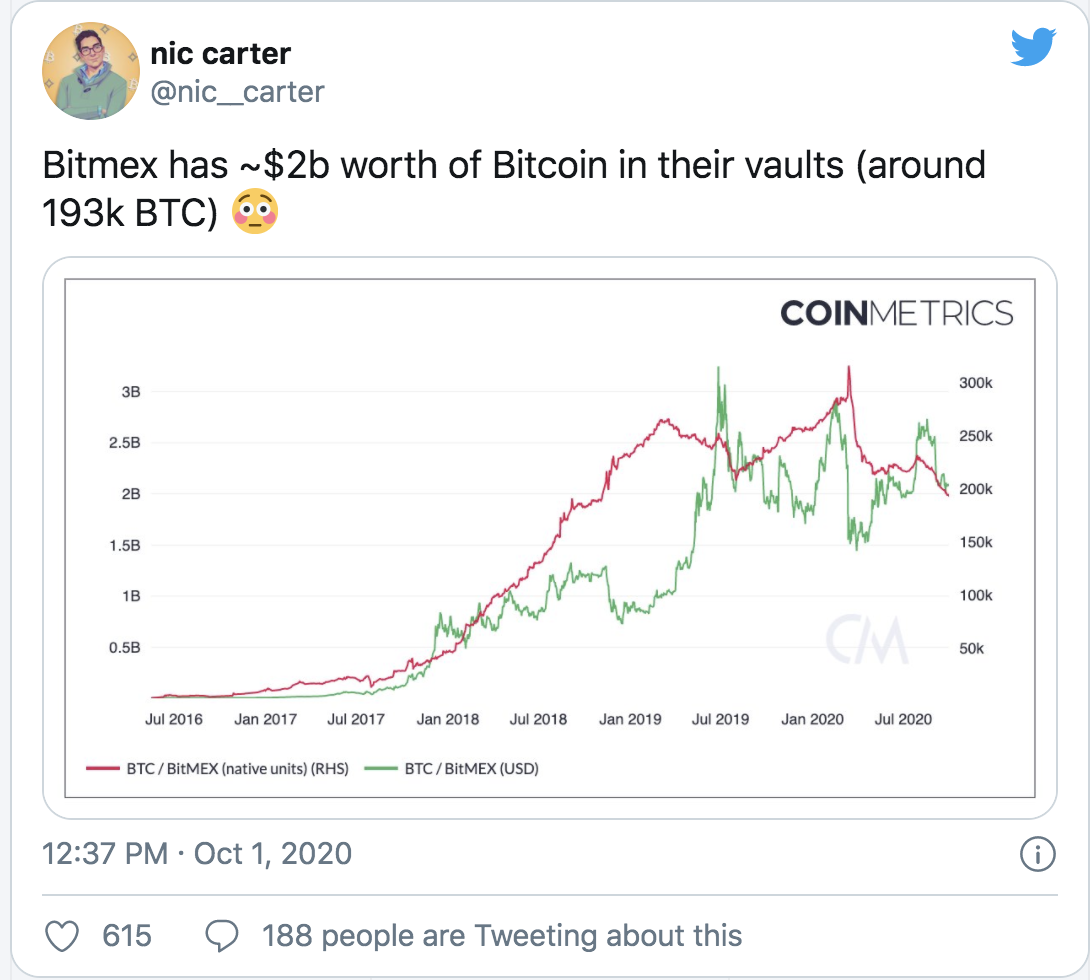
Task: Select the nic carter display name
Action: (x=220, y=54)
